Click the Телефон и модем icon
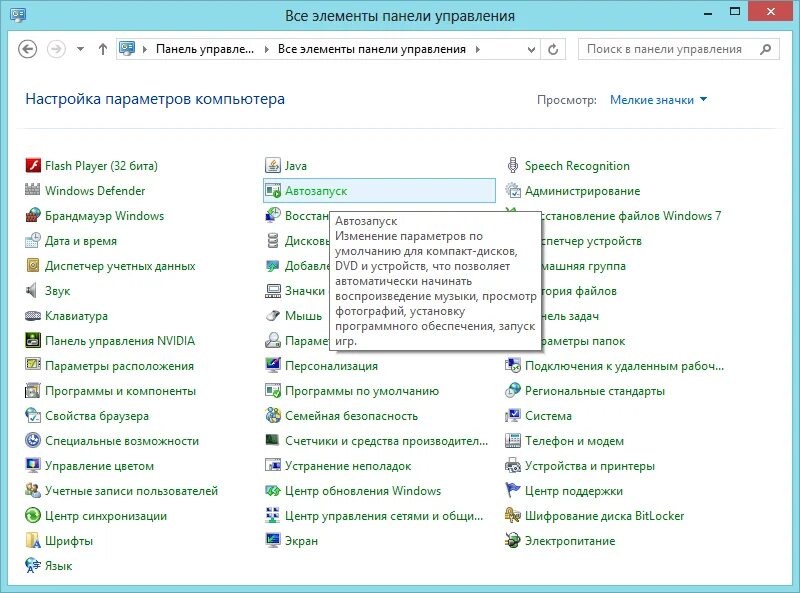This screenshot has height=593, width=800. coord(513,440)
